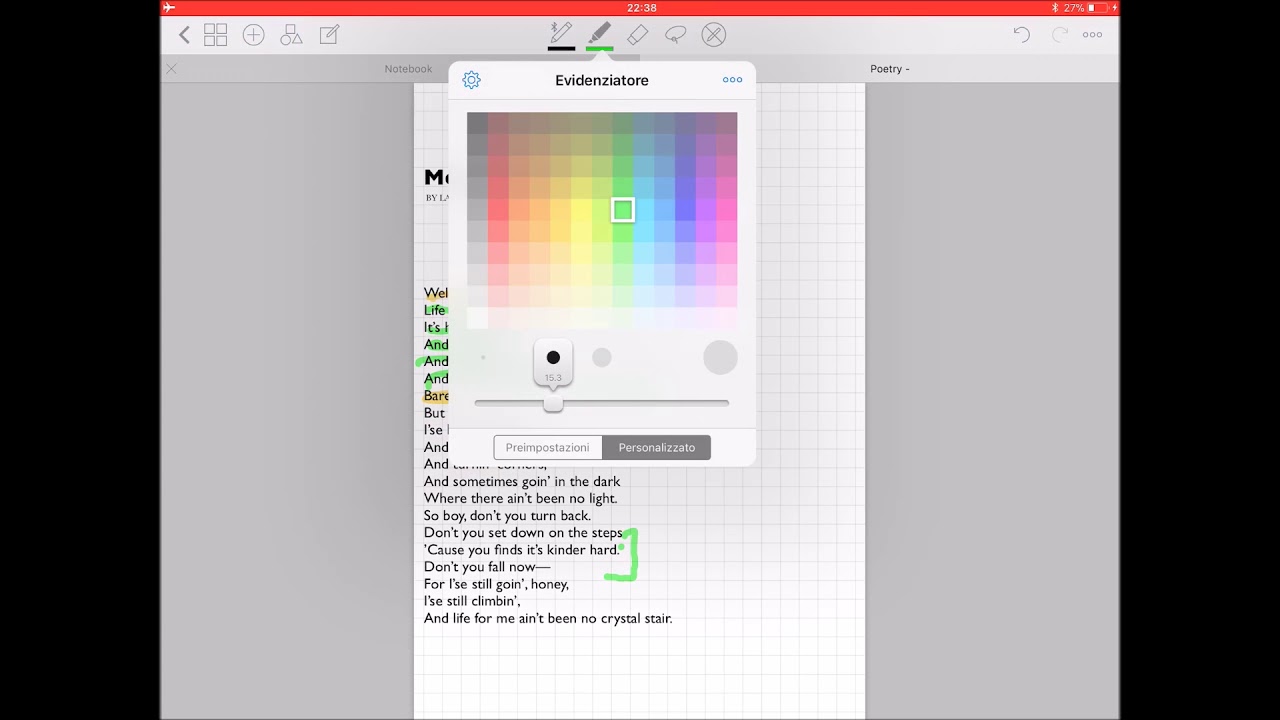Choose the largest highlighter size circle
This screenshot has width=1280, height=720.
coord(720,357)
